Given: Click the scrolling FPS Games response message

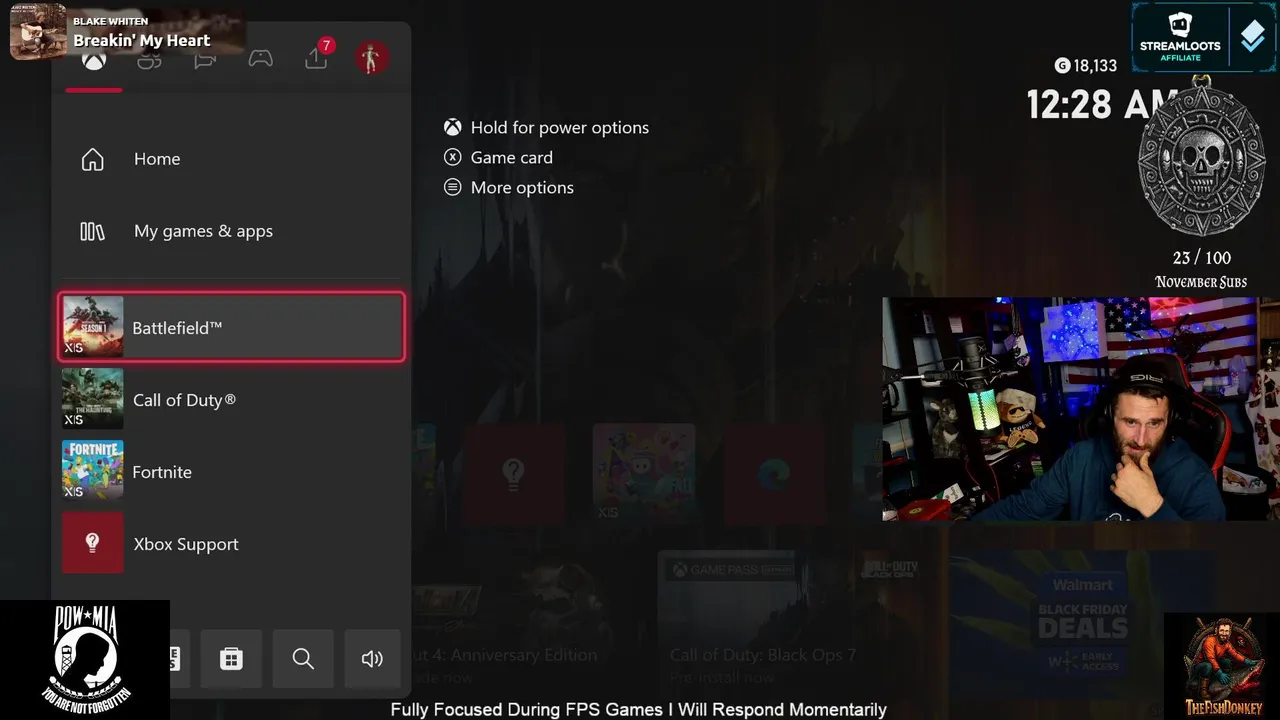Looking at the screenshot, I should (638, 710).
